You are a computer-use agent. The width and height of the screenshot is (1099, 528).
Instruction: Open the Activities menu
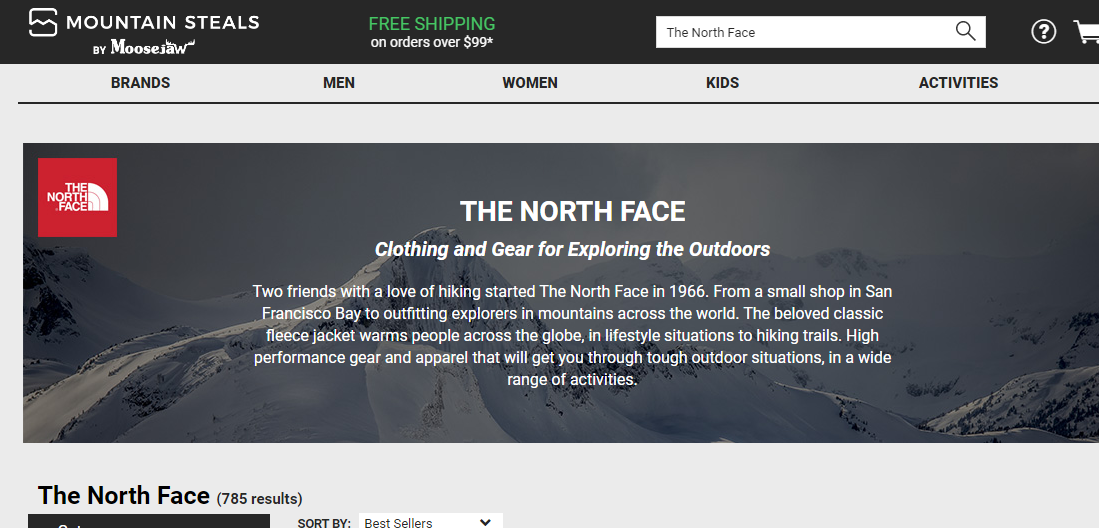pos(958,83)
